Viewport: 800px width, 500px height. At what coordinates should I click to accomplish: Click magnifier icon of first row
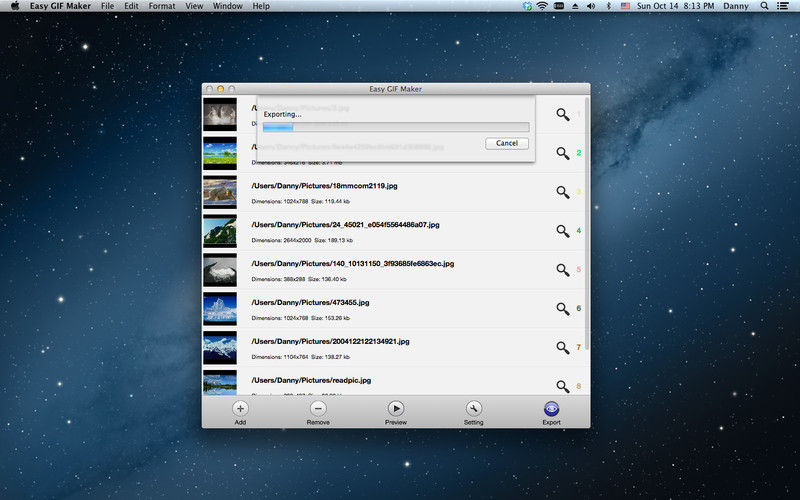[x=563, y=114]
